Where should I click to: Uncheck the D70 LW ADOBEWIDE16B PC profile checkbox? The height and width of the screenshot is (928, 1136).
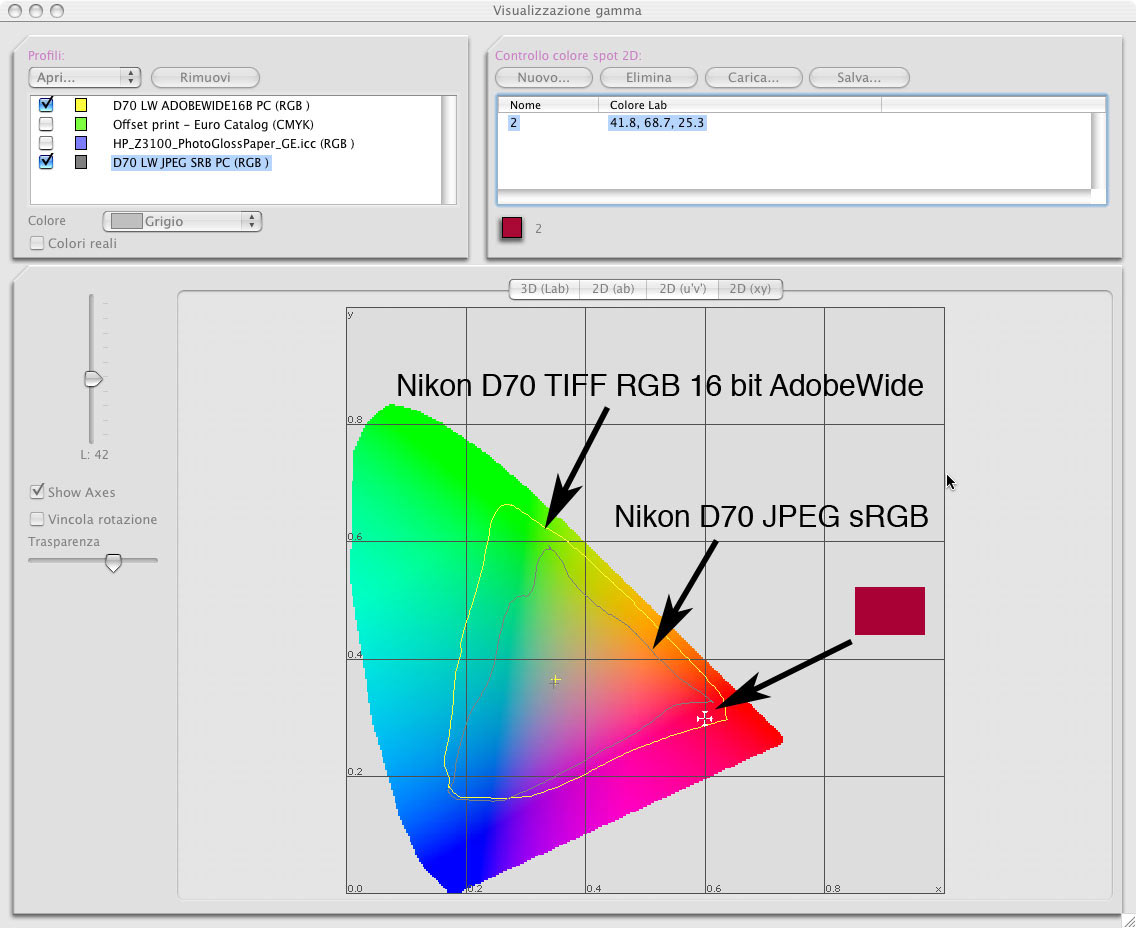click(x=46, y=105)
